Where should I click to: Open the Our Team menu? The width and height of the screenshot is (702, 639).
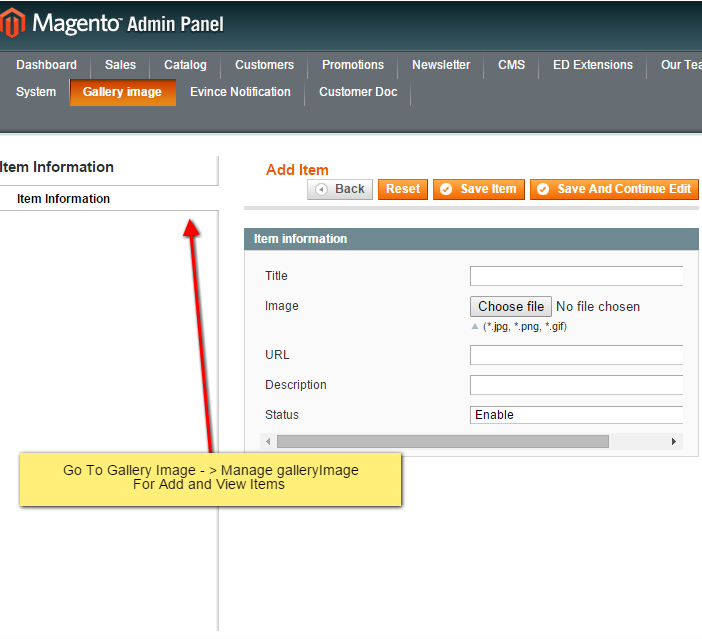coord(681,65)
